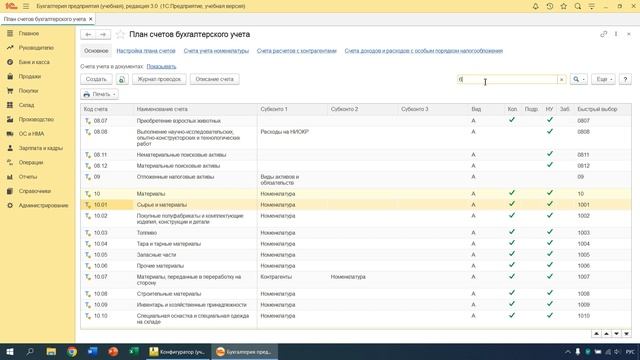Click into the search input field
Viewport: 640px width, 360px height.
click(x=507, y=79)
